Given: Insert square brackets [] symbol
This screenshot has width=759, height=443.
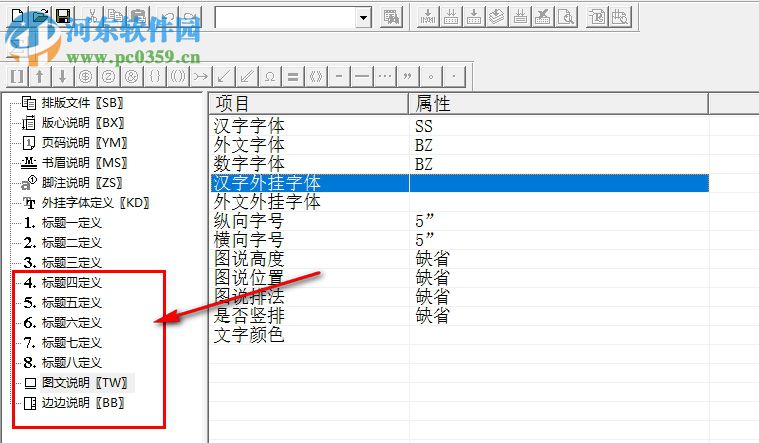Looking at the screenshot, I should pyautogui.click(x=16, y=76).
